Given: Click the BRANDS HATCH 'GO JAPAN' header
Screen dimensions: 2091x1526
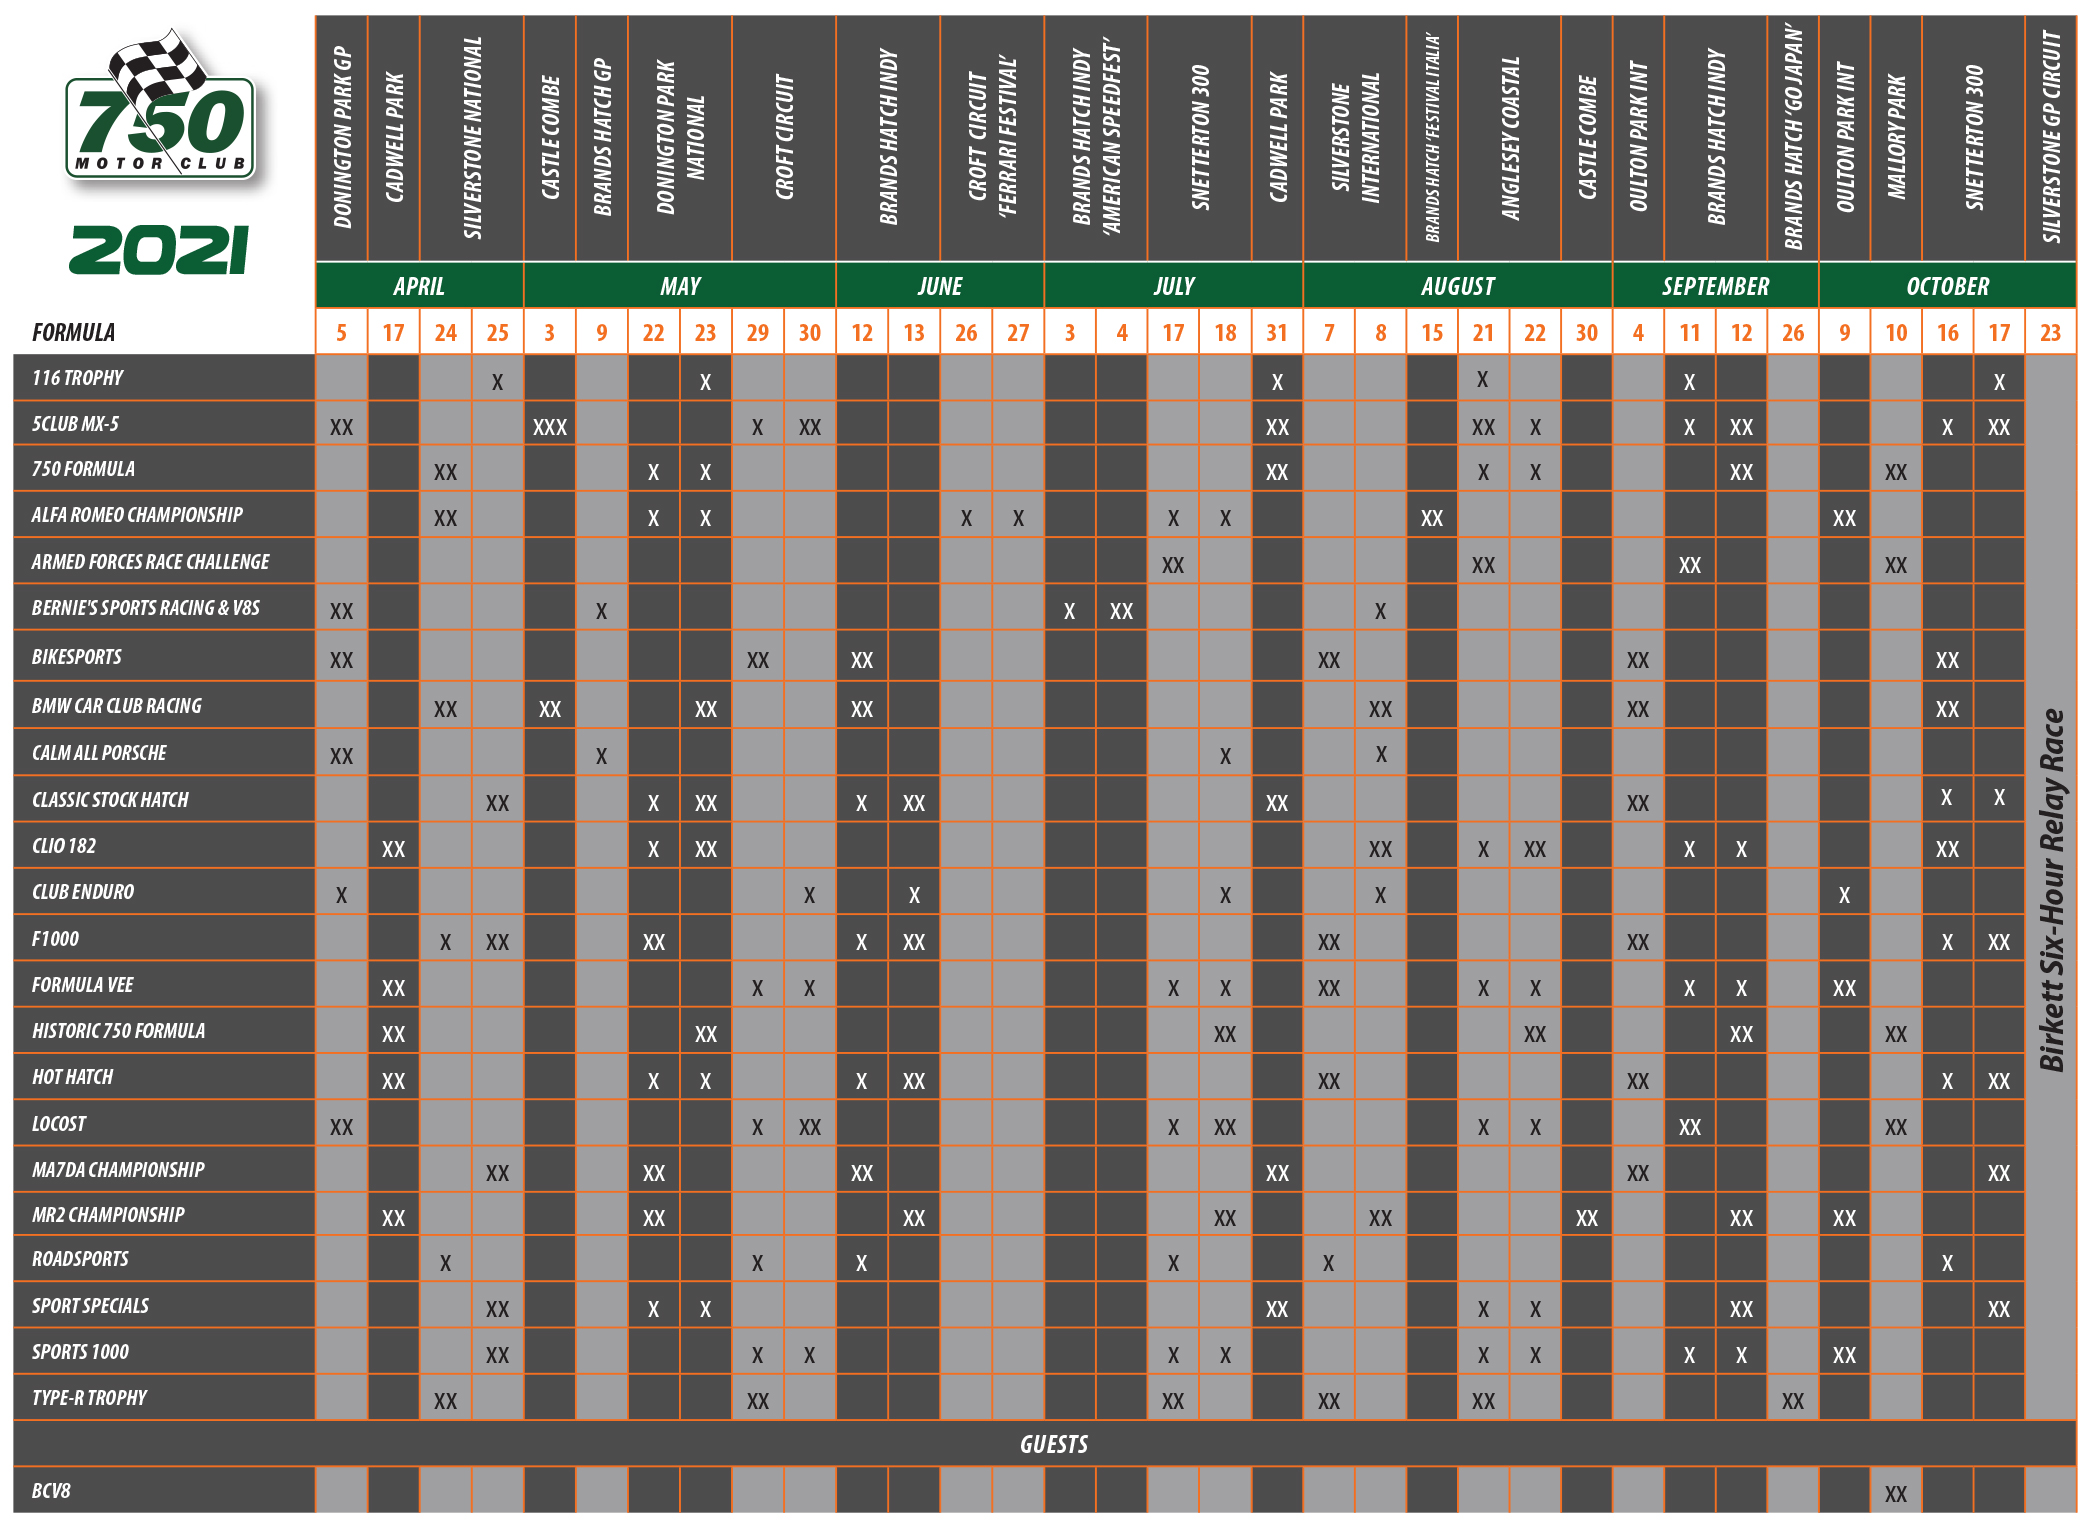Looking at the screenshot, I should click(x=1793, y=138).
